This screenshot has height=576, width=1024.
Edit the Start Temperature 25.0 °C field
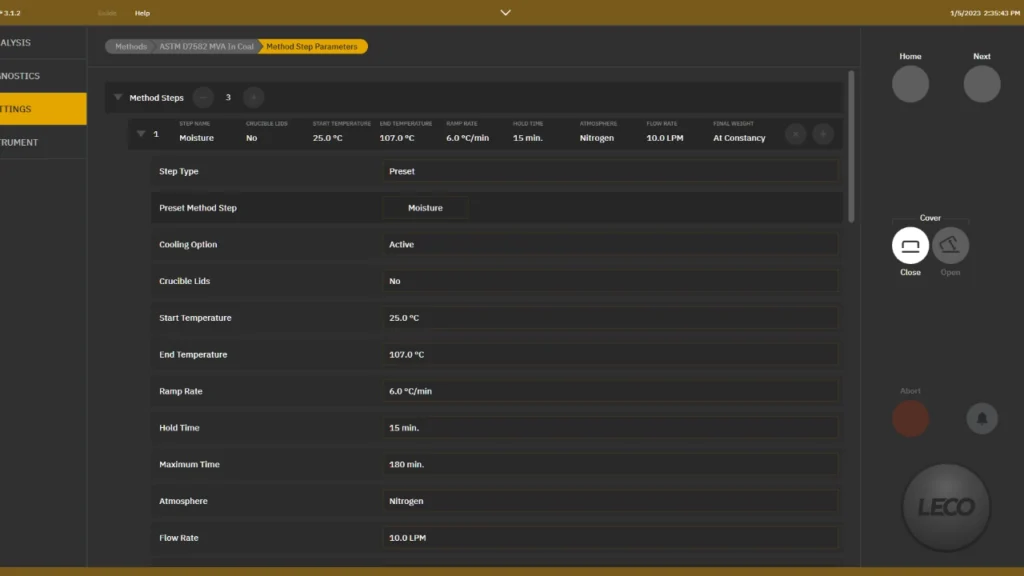pyautogui.click(x=610, y=317)
